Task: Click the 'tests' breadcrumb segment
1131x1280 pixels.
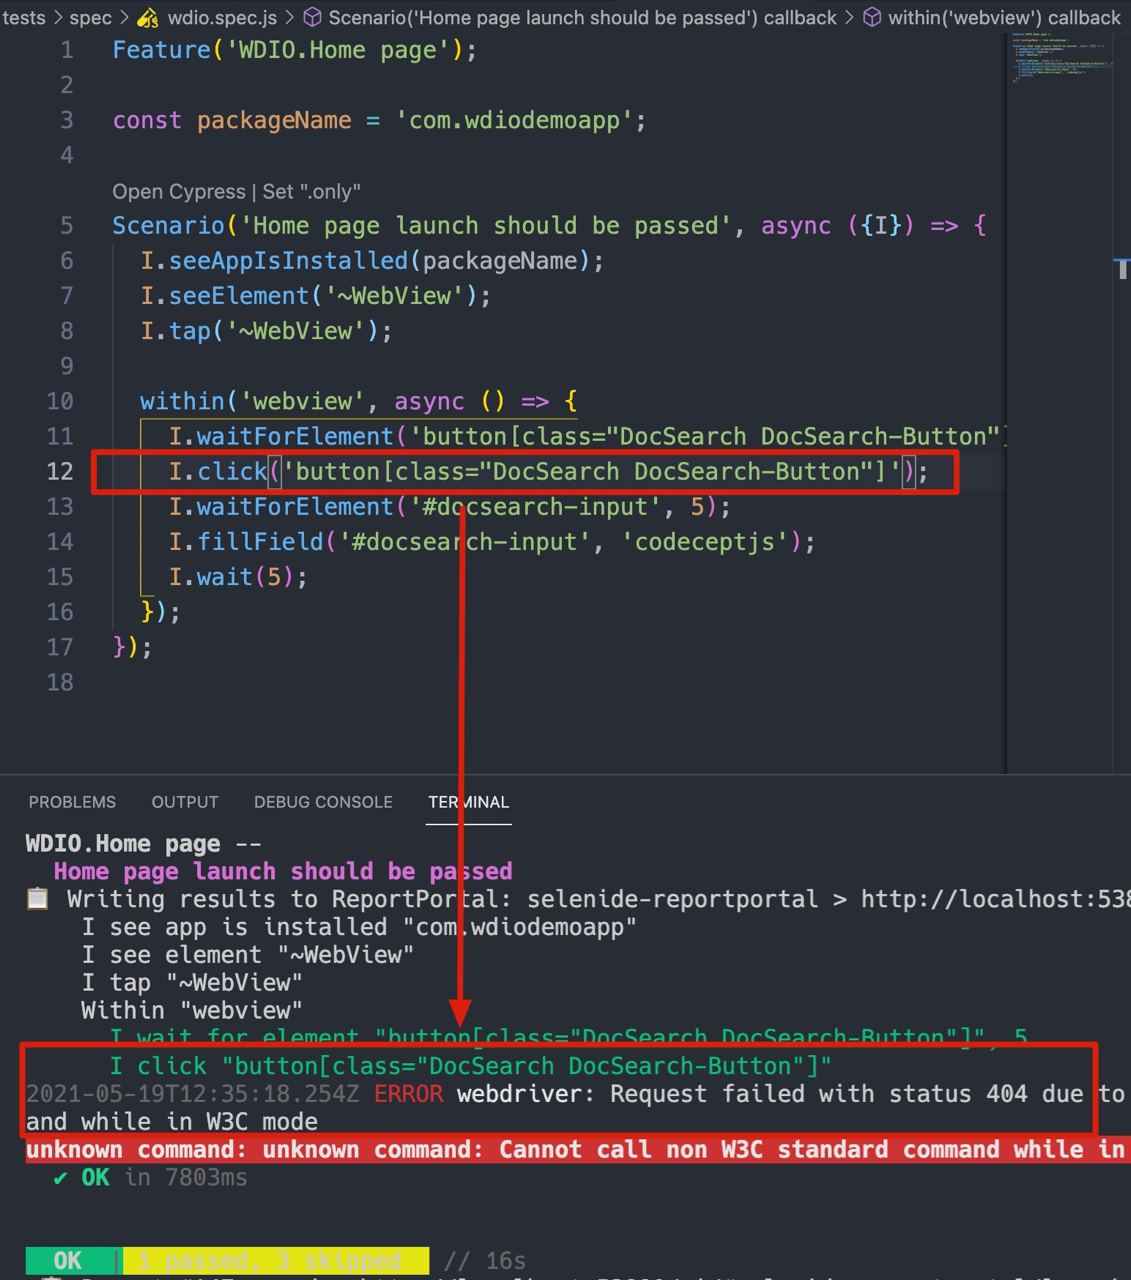Action: pyautogui.click(x=24, y=17)
